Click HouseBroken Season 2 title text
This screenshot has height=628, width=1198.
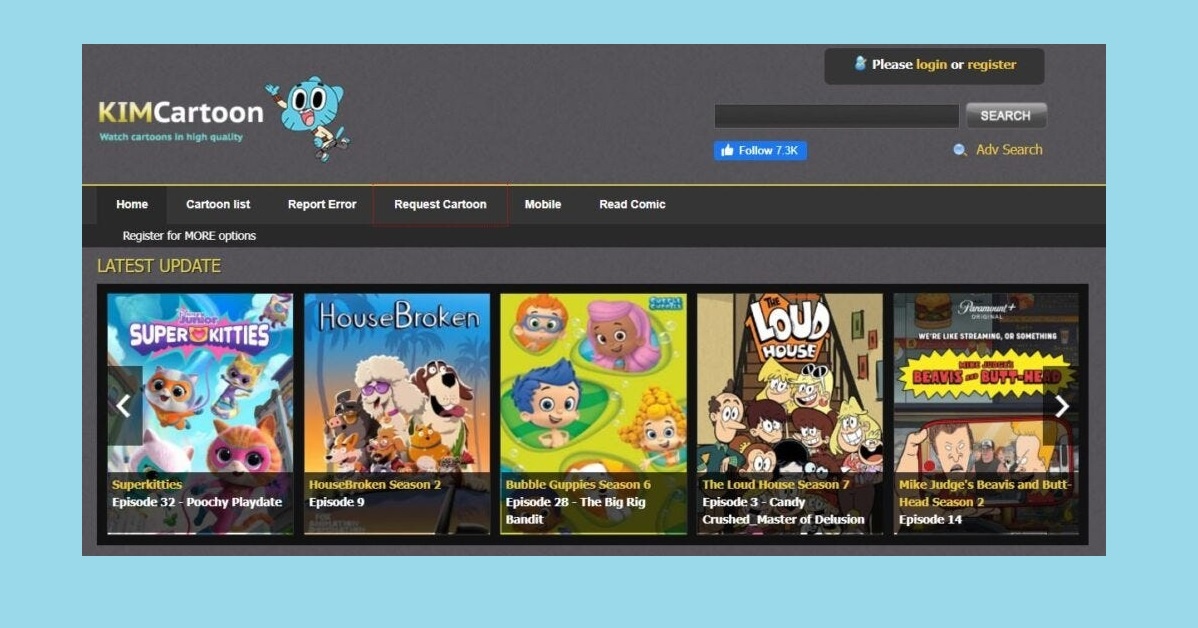(x=374, y=484)
